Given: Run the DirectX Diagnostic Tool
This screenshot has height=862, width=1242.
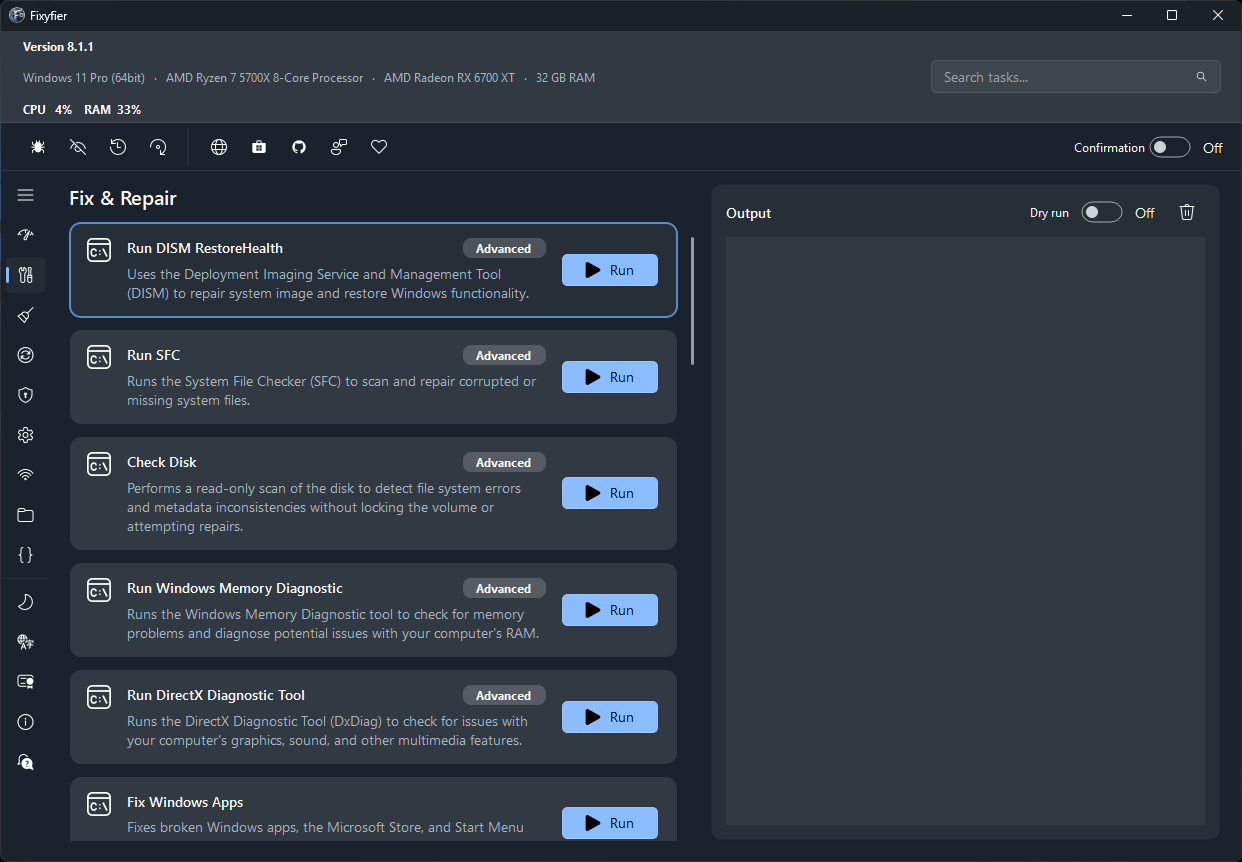Looking at the screenshot, I should tap(610, 717).
